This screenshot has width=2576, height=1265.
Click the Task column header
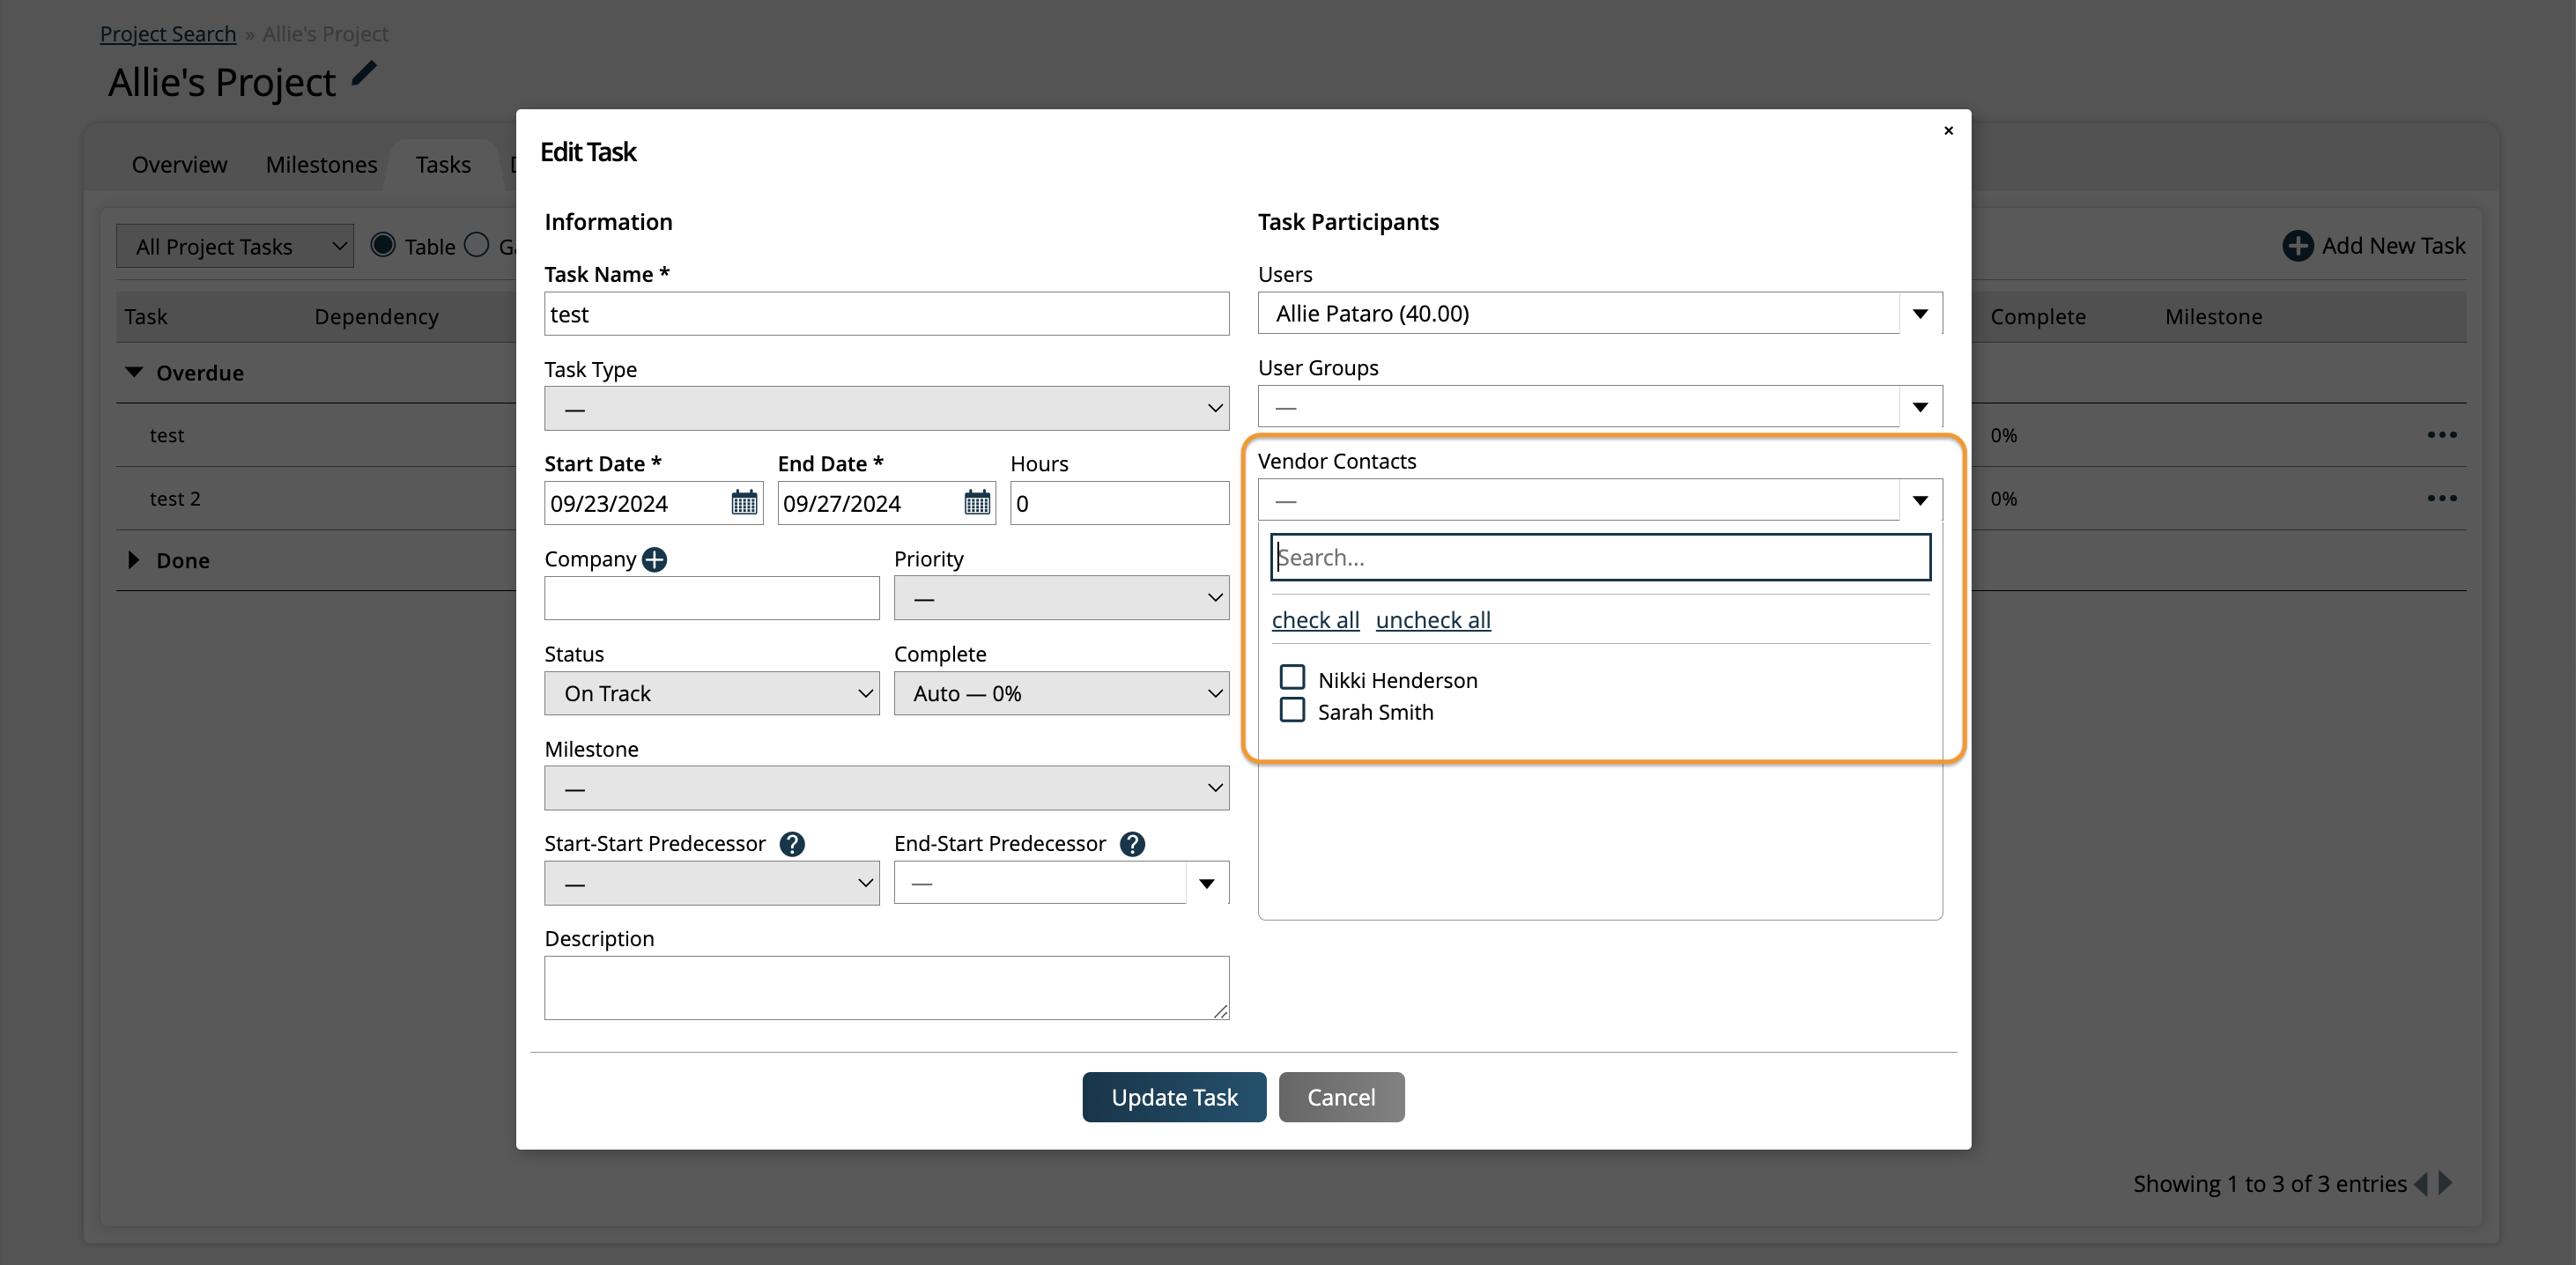[146, 317]
